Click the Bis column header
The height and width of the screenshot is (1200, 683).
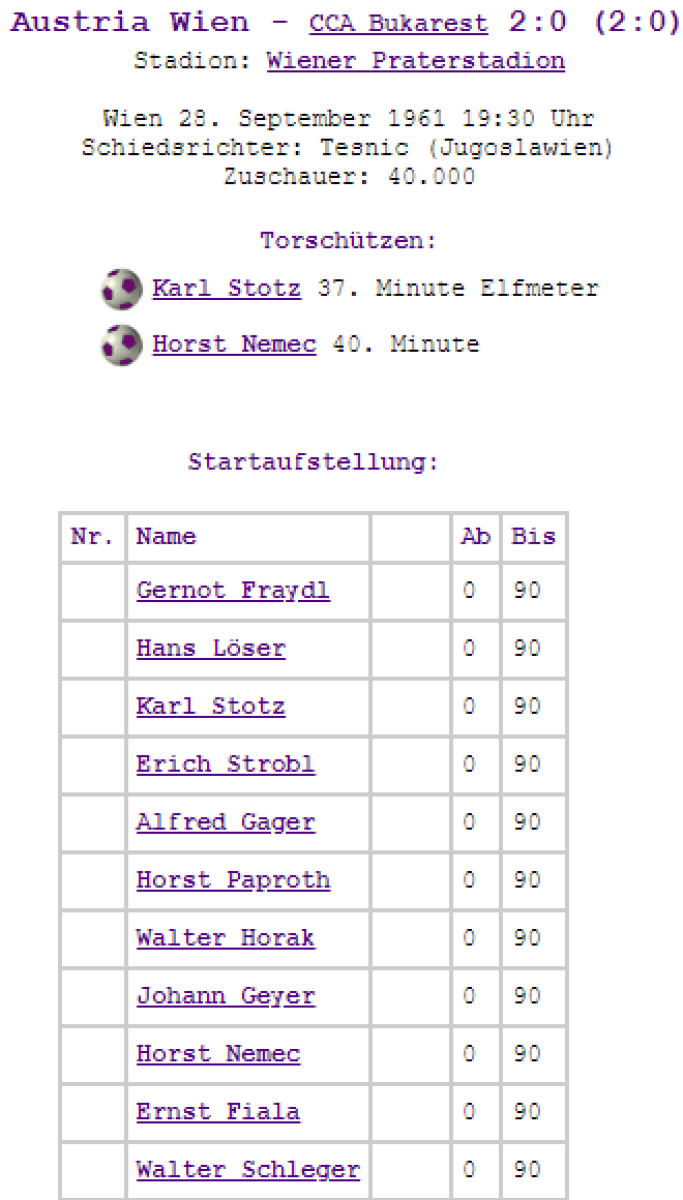tap(533, 537)
